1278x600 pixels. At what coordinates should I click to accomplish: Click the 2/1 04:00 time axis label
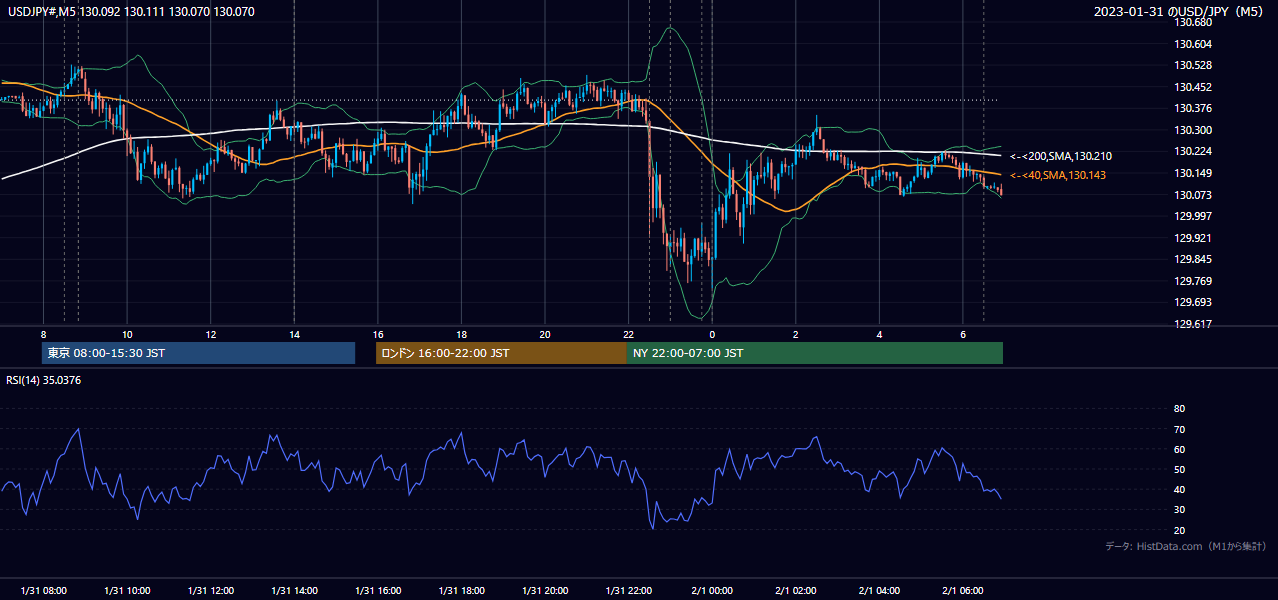pyautogui.click(x=879, y=590)
